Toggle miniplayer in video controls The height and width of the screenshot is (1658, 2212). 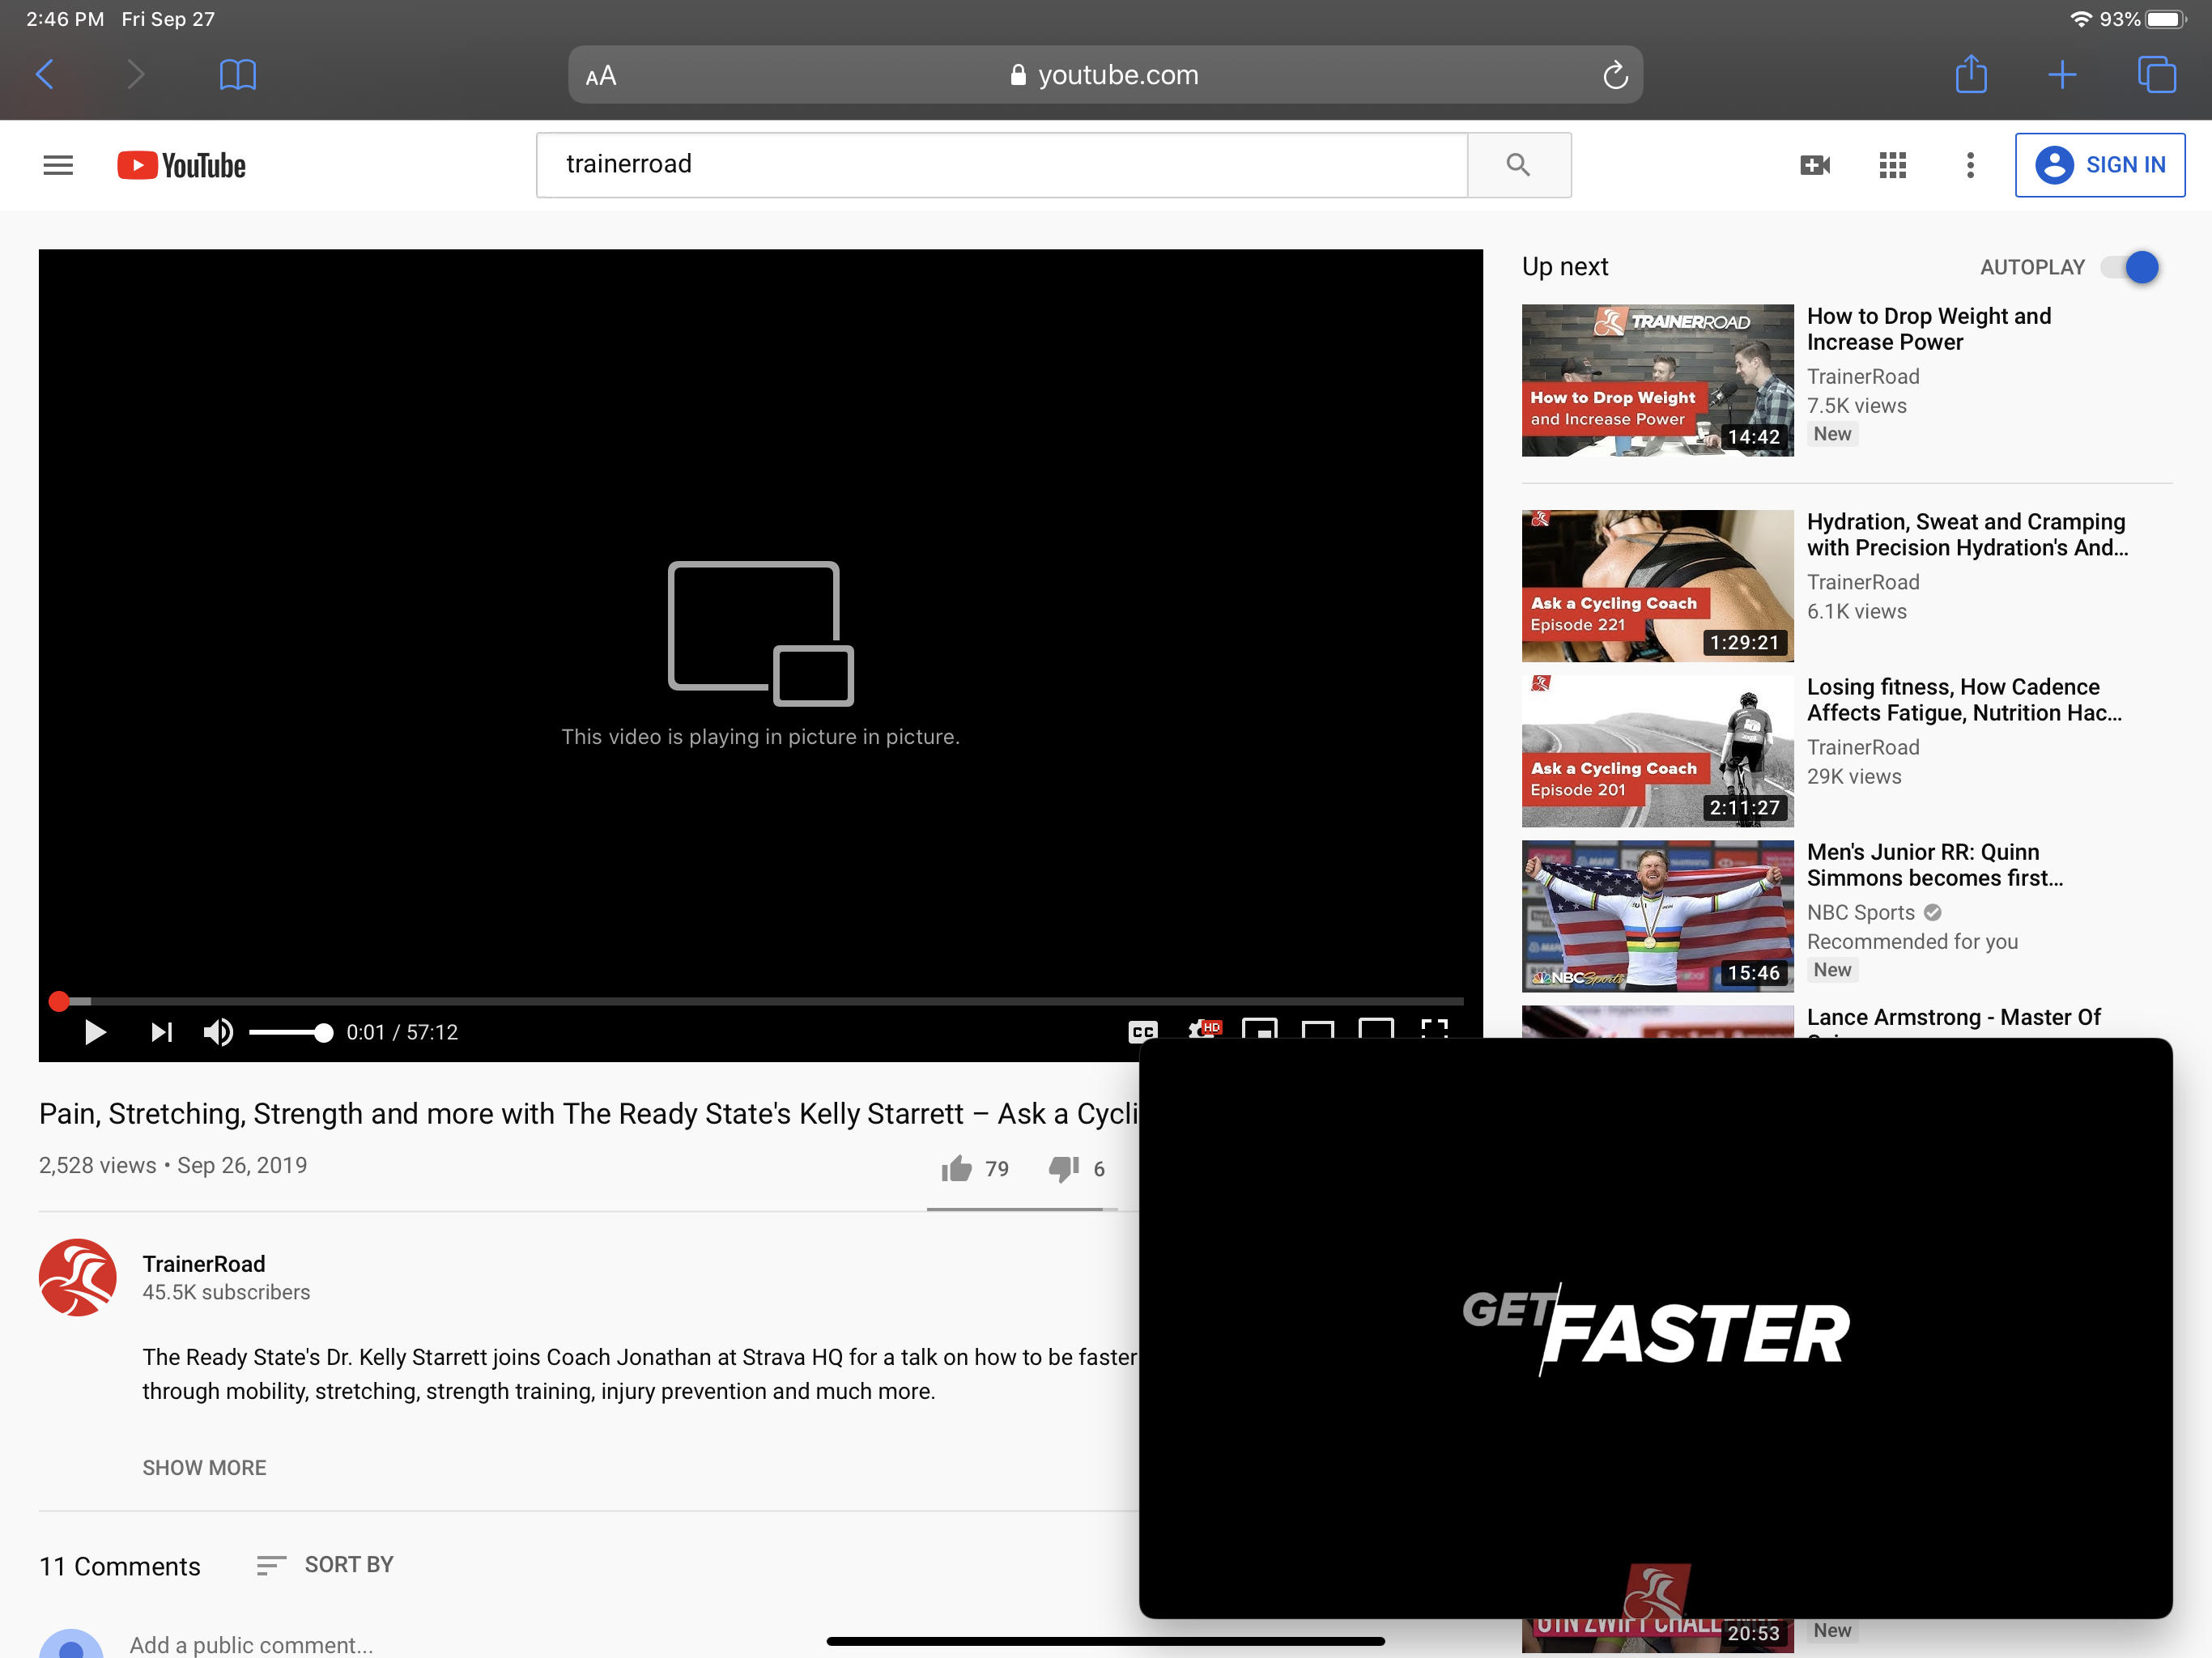pos(1259,1030)
